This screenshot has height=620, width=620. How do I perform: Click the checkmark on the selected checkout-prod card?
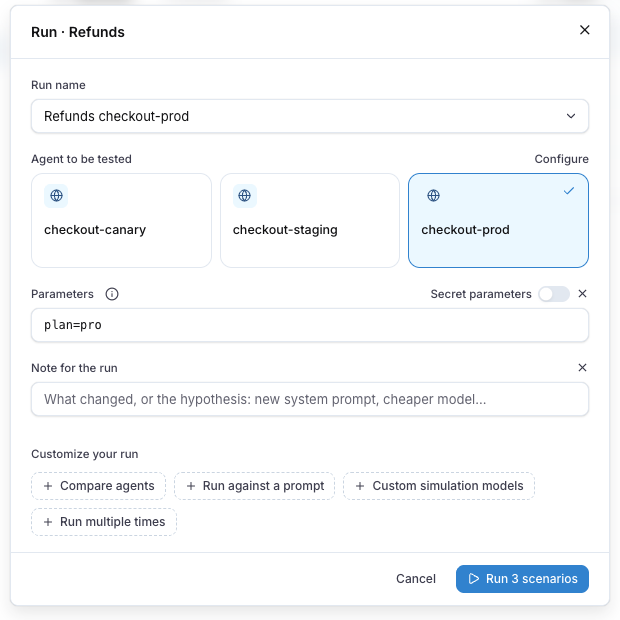coord(569,191)
